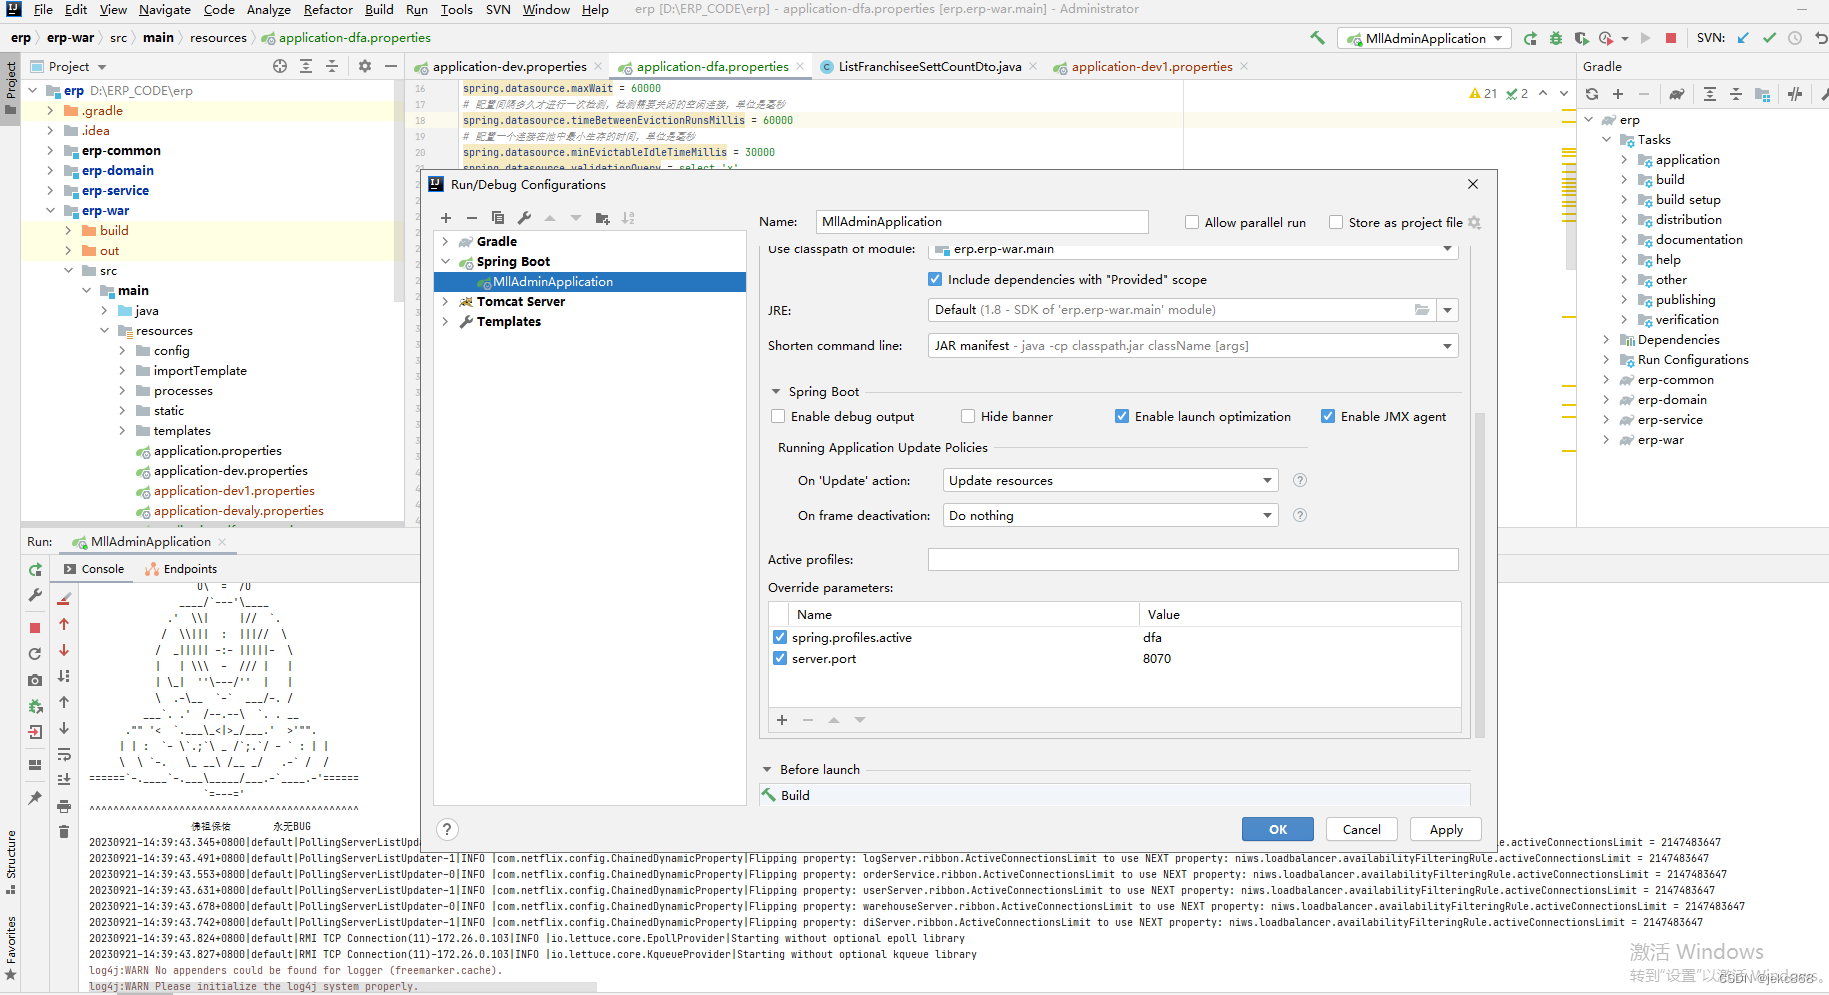Viewport: 1829px width, 995px height.
Task: Collapse the Spring Boot section header
Action: (776, 392)
